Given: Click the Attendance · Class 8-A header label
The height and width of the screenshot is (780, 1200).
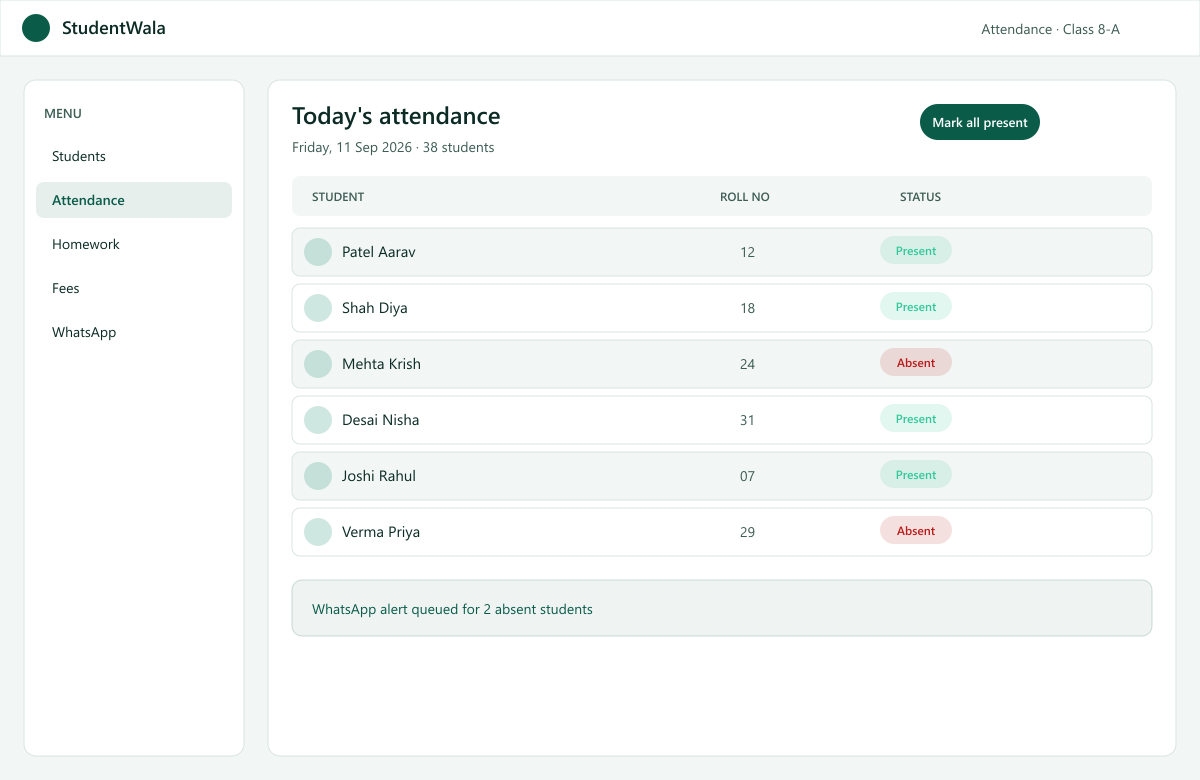Looking at the screenshot, I should pos(1050,29).
